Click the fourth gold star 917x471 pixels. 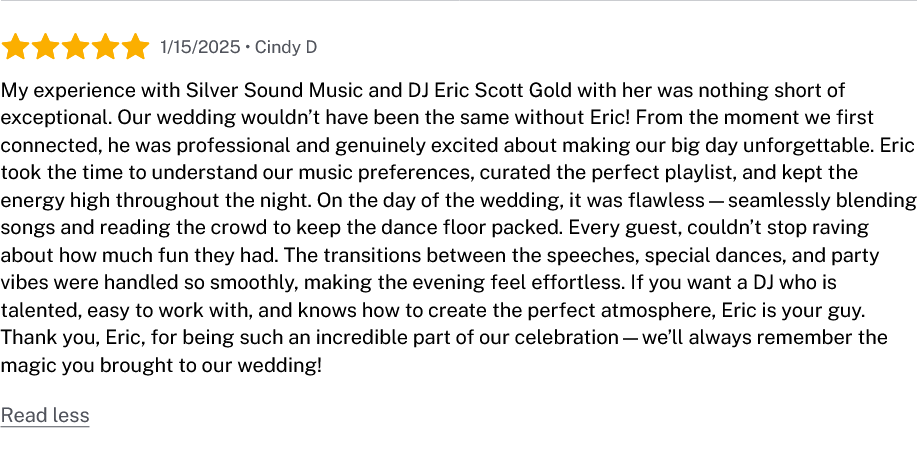click(x=105, y=47)
